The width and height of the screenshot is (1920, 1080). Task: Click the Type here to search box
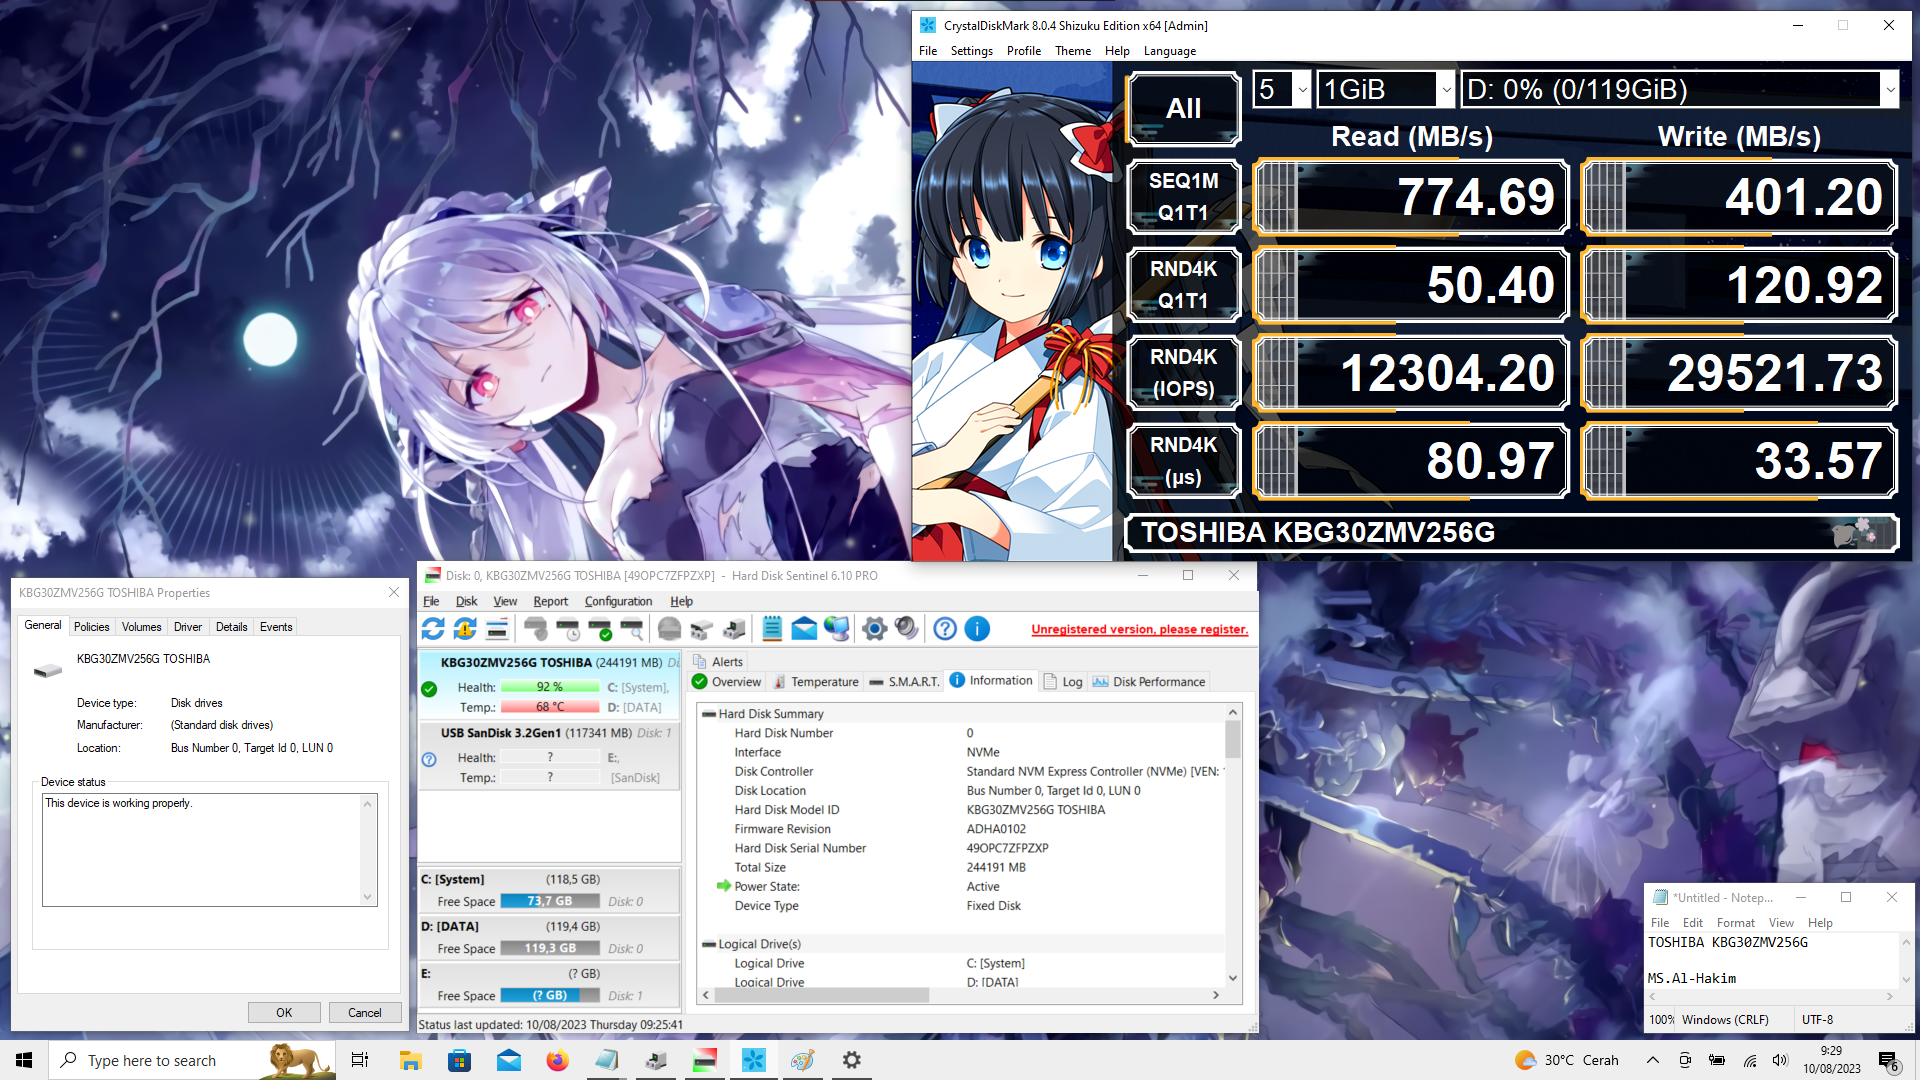pos(192,1060)
